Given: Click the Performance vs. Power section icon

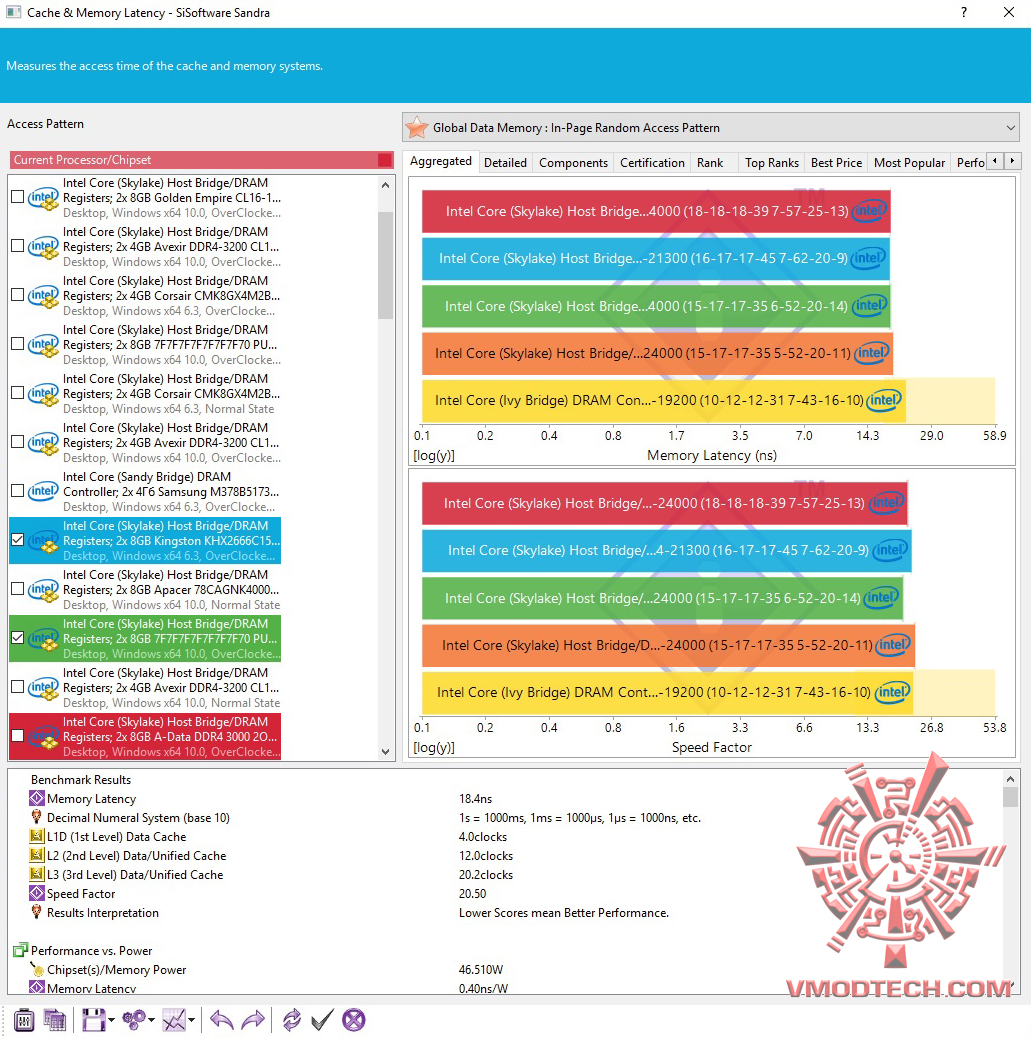Looking at the screenshot, I should pos(21,951).
